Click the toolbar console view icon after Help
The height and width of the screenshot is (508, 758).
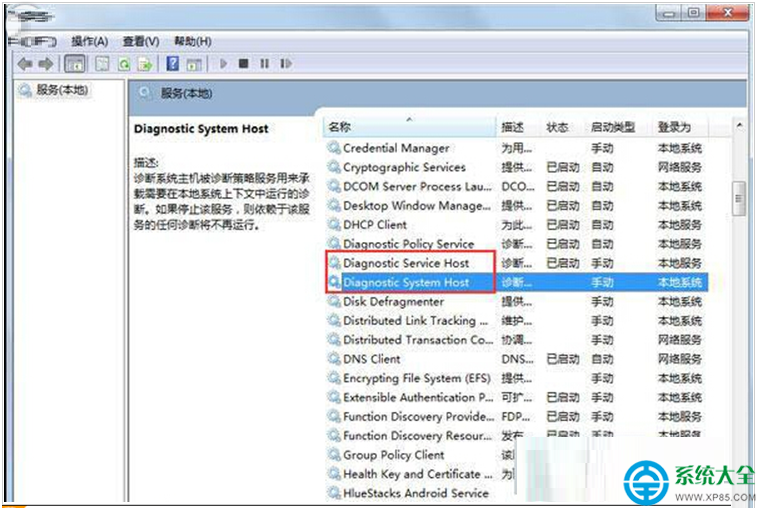pyautogui.click(x=194, y=64)
